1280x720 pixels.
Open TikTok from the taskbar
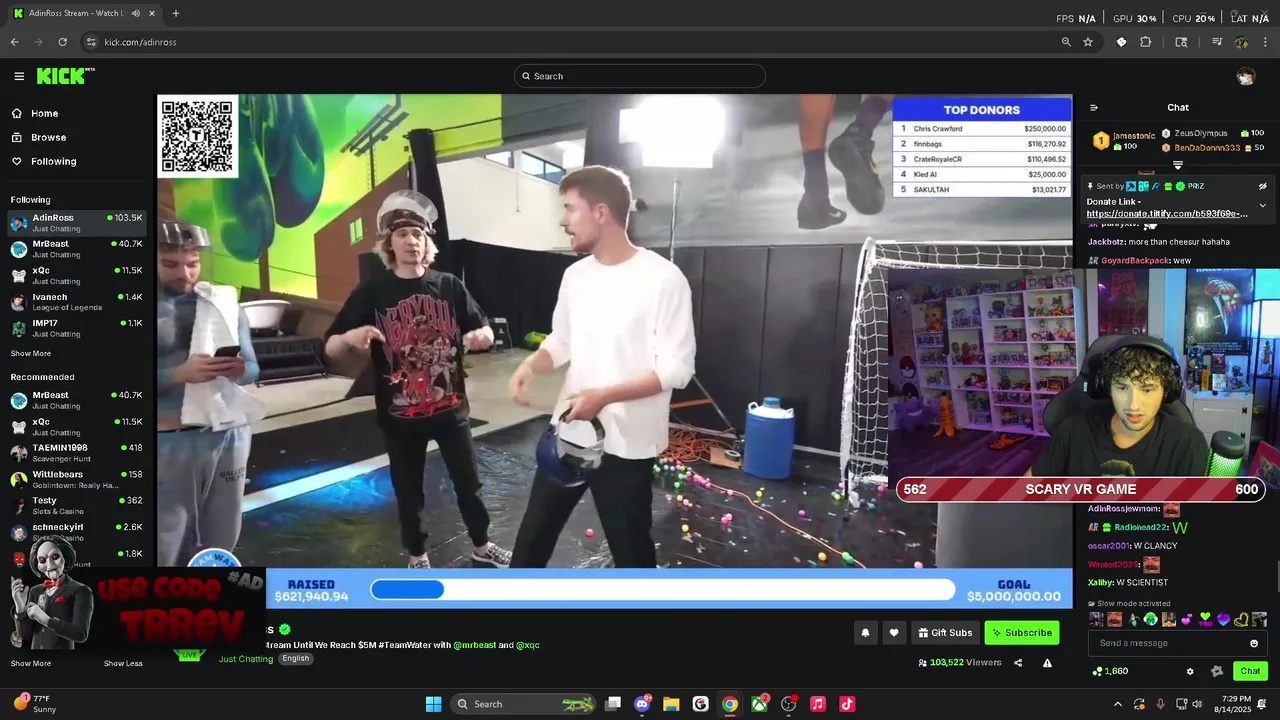(847, 704)
